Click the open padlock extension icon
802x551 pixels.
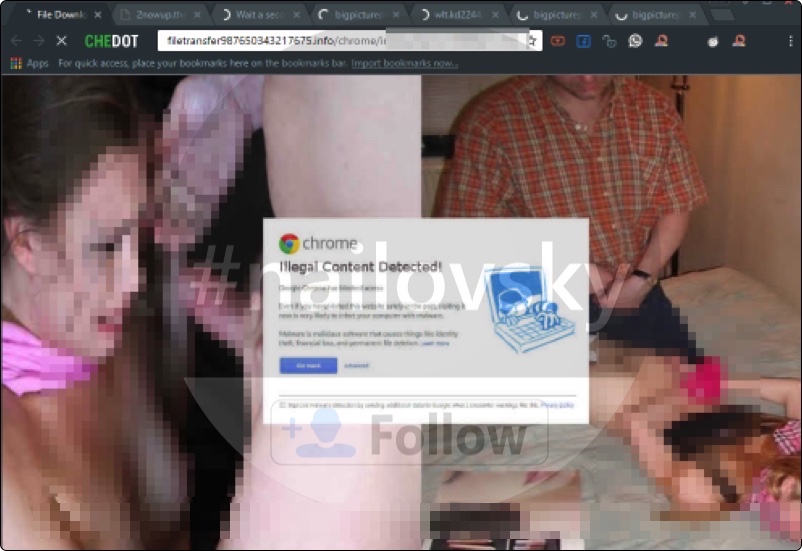(609, 41)
